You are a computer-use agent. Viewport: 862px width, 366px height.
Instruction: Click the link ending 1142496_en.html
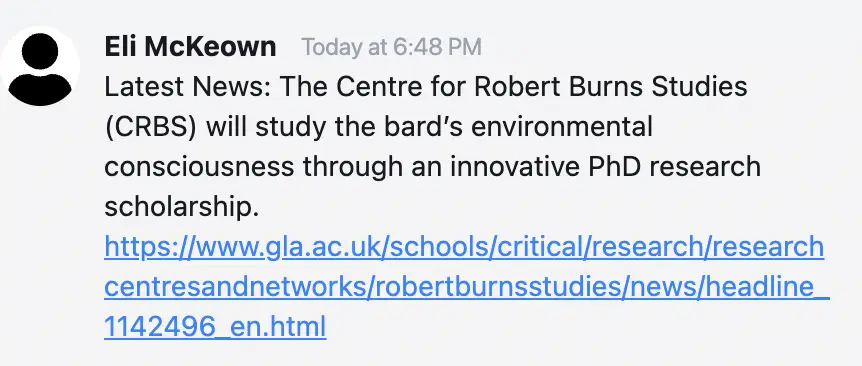point(215,327)
